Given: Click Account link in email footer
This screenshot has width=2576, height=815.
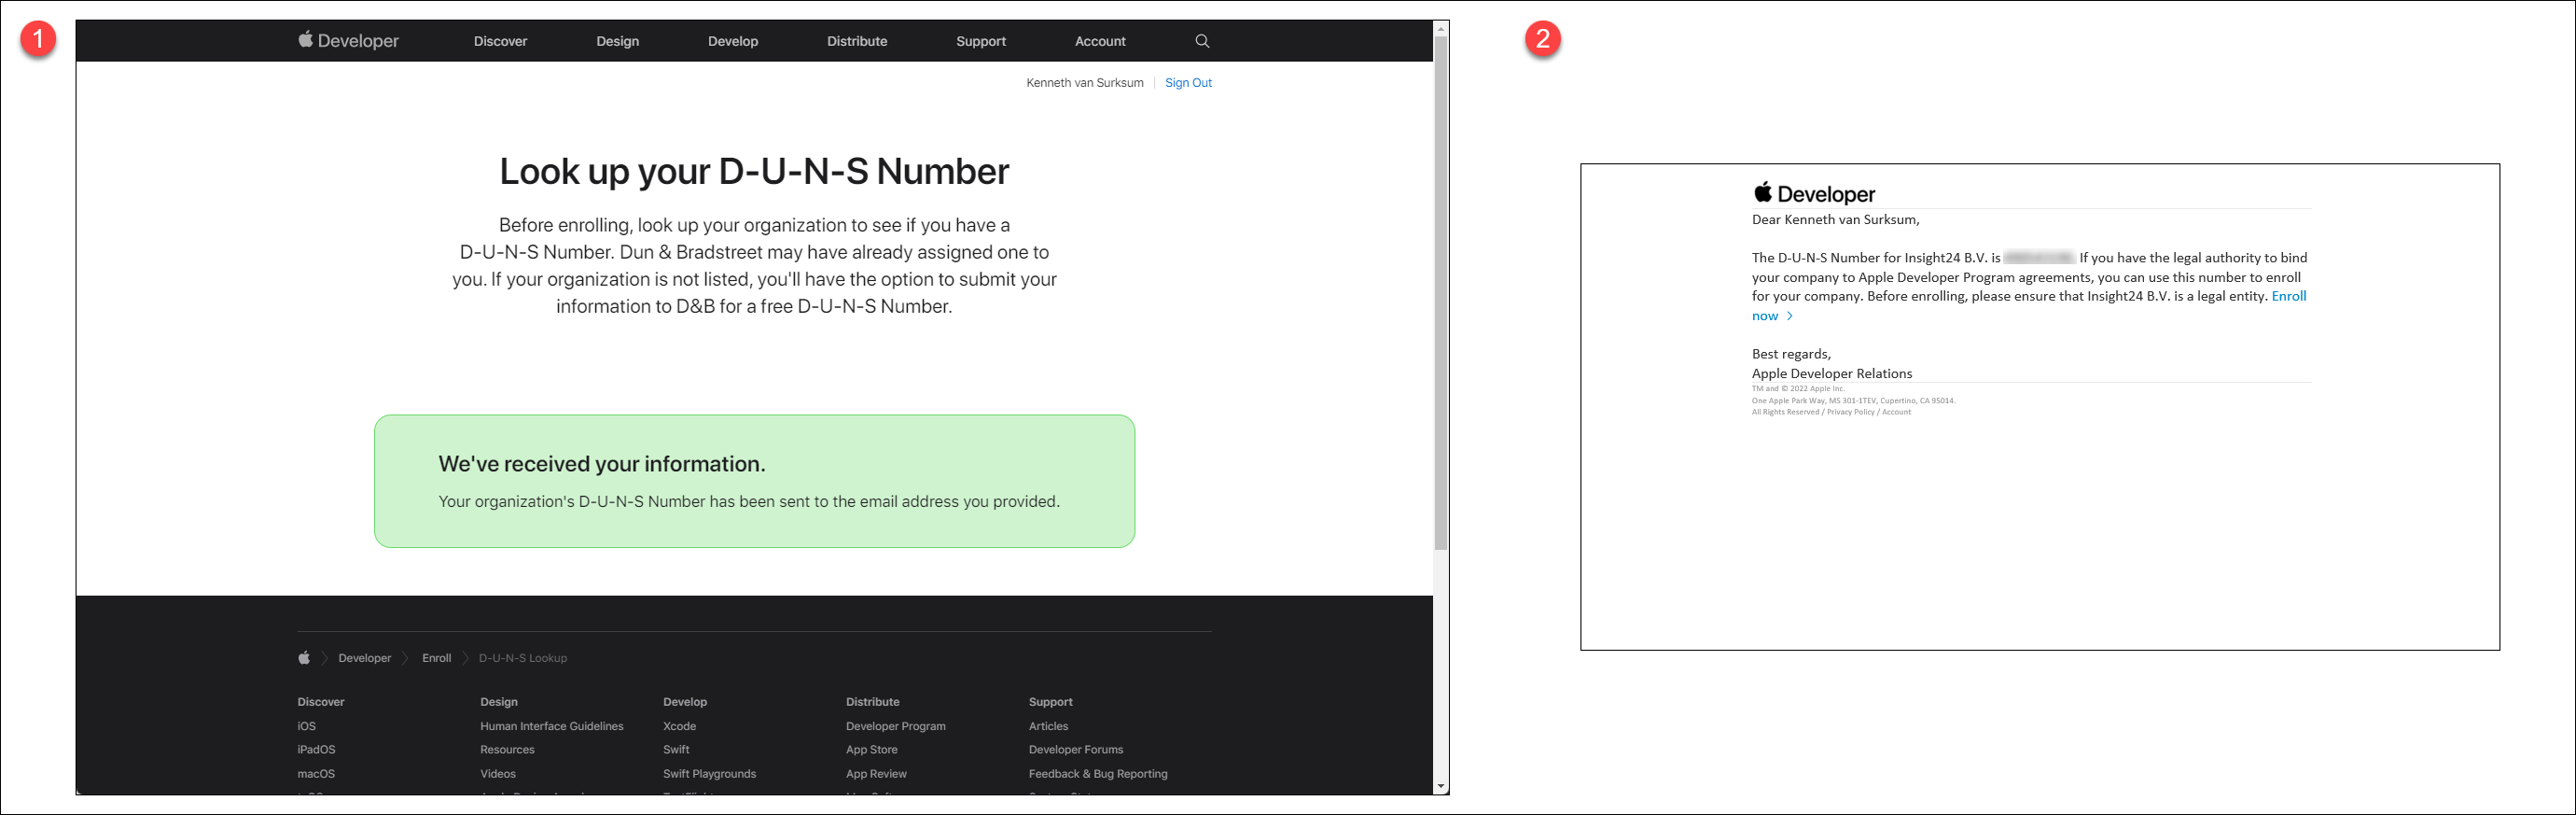Looking at the screenshot, I should pos(1896,412).
